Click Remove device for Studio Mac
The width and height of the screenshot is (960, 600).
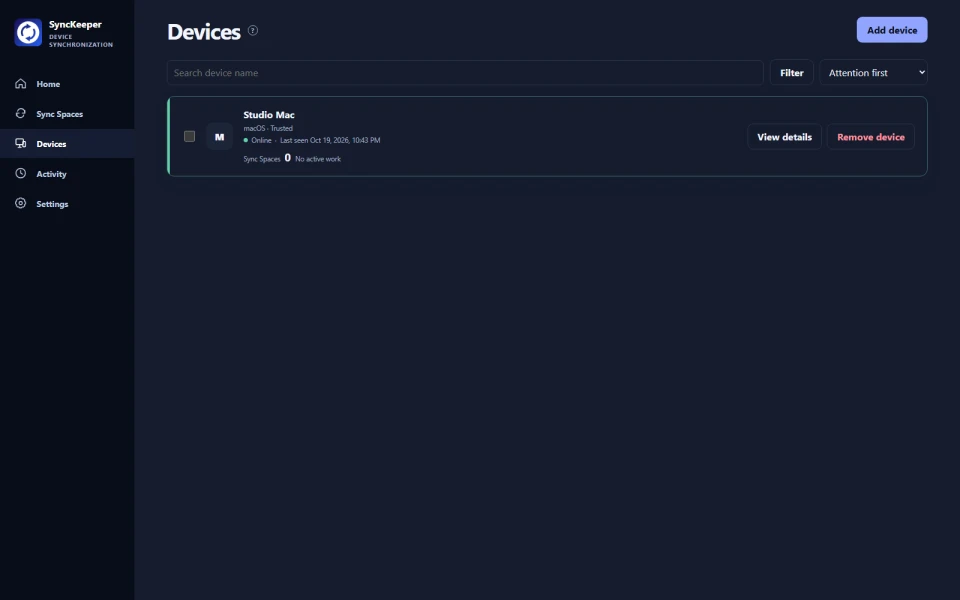point(871,137)
